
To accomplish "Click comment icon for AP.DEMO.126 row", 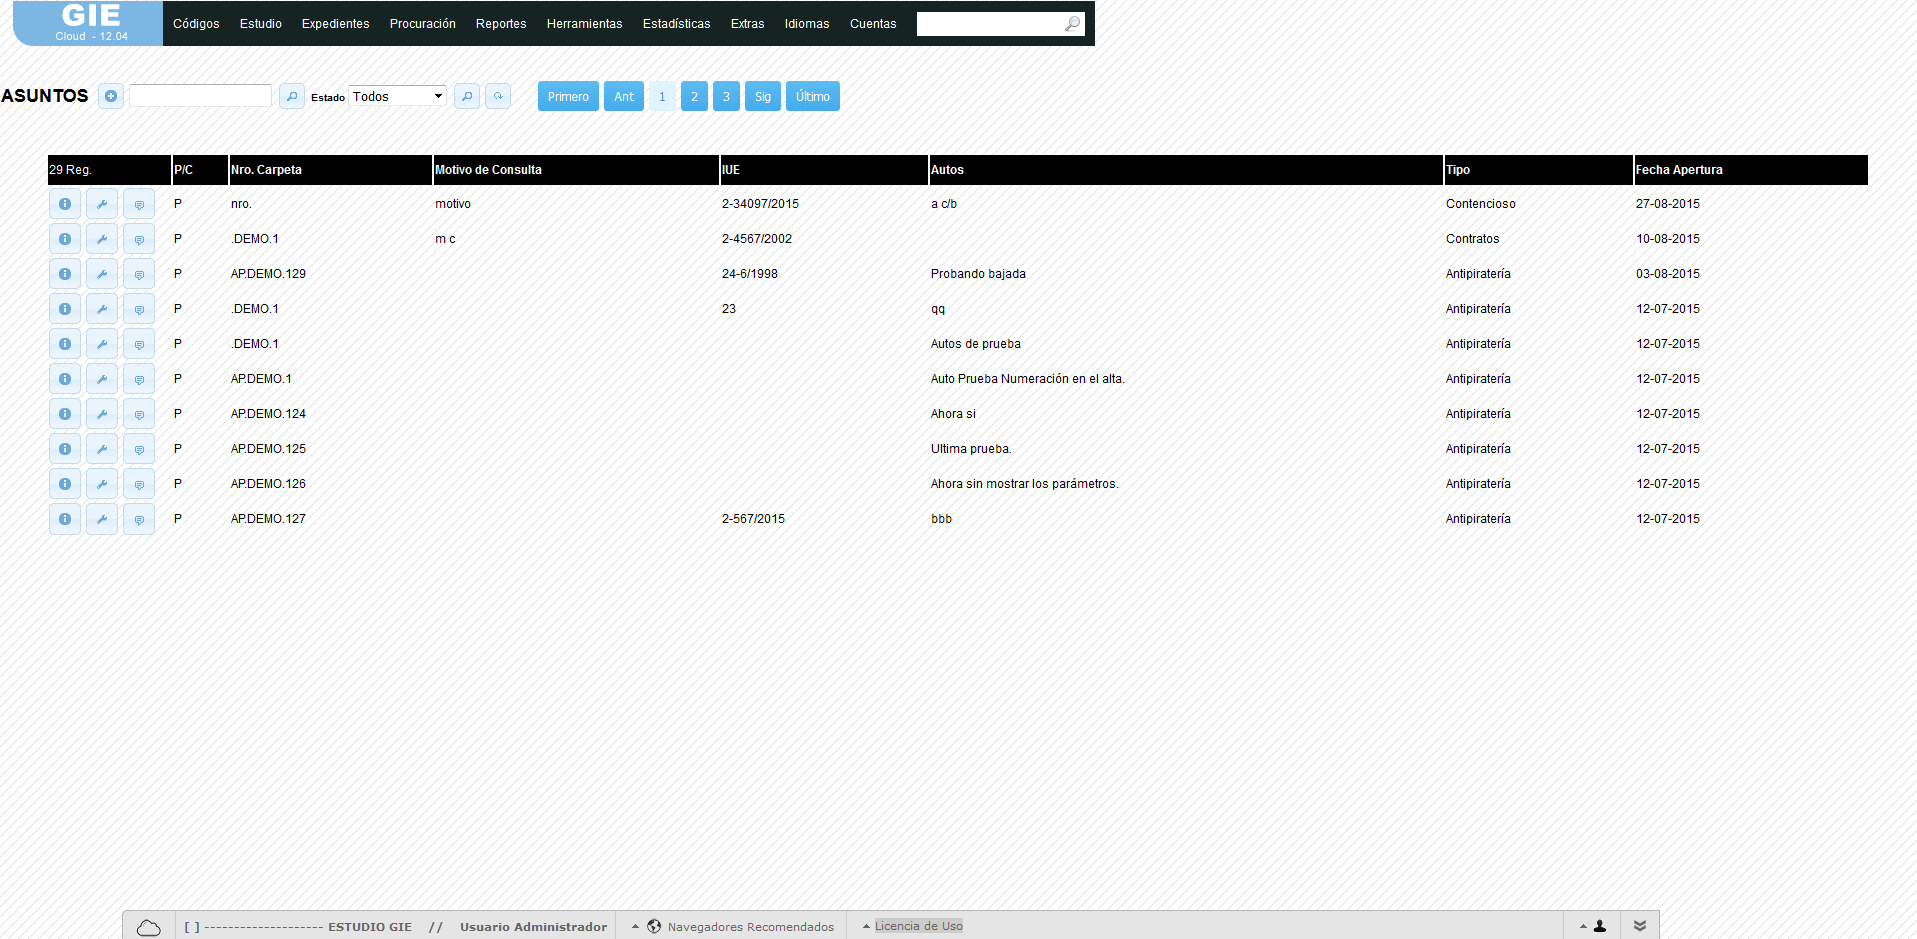I will [139, 484].
